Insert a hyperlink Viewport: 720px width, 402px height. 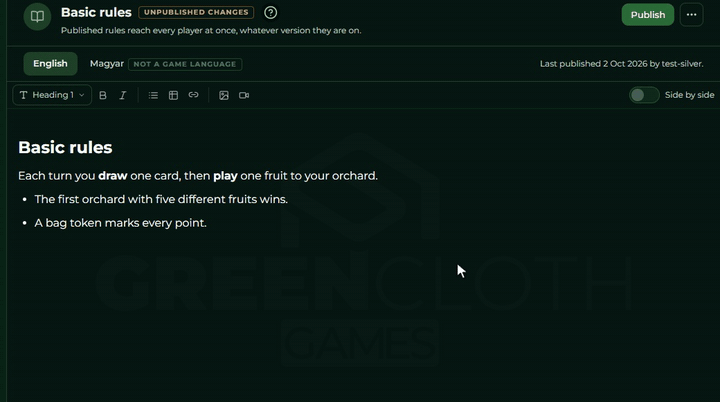click(193, 95)
